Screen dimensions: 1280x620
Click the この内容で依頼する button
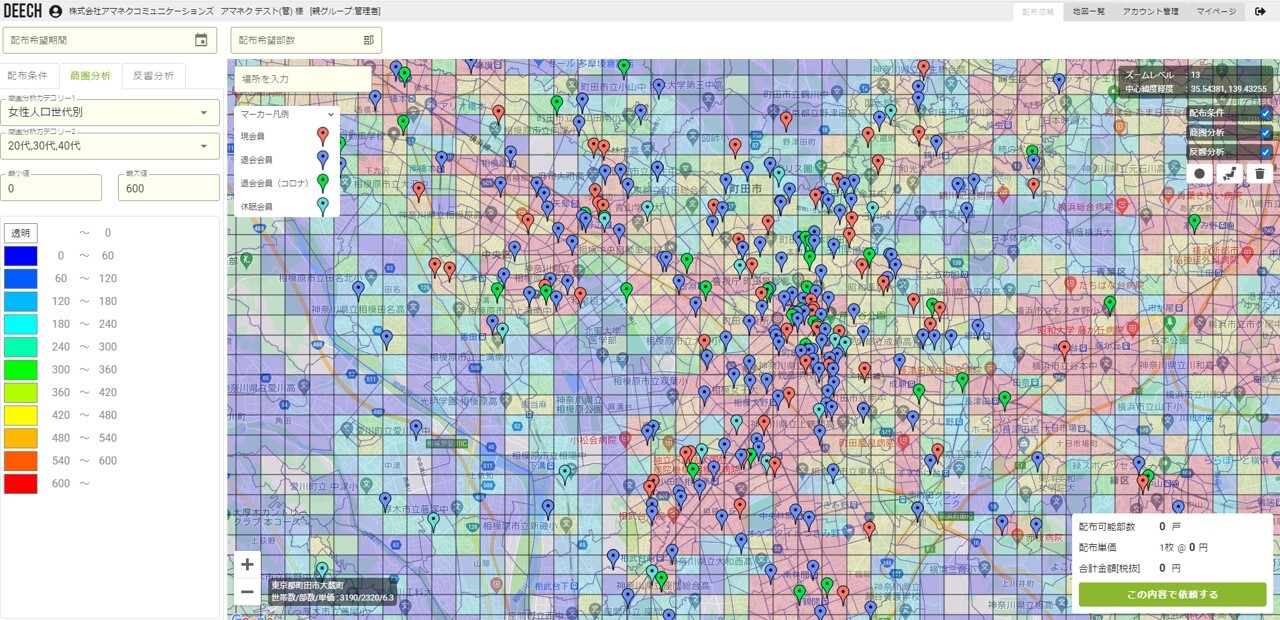point(1172,594)
